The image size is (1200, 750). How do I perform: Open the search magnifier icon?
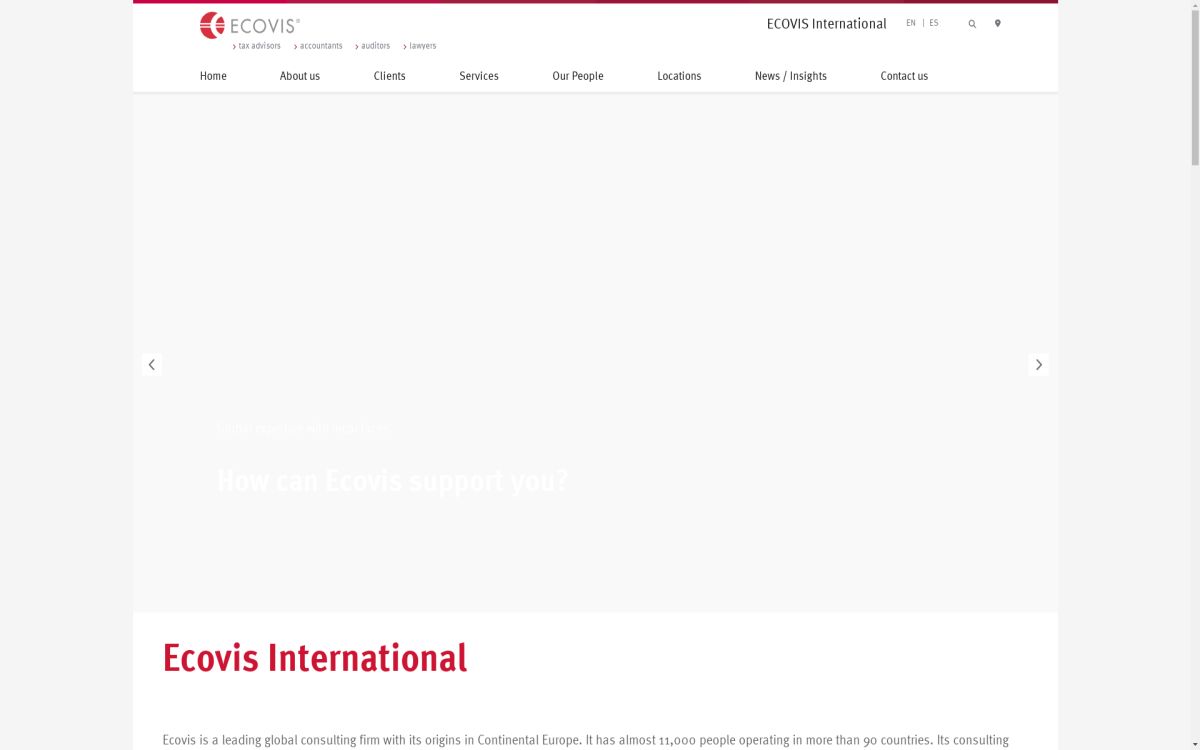click(972, 24)
